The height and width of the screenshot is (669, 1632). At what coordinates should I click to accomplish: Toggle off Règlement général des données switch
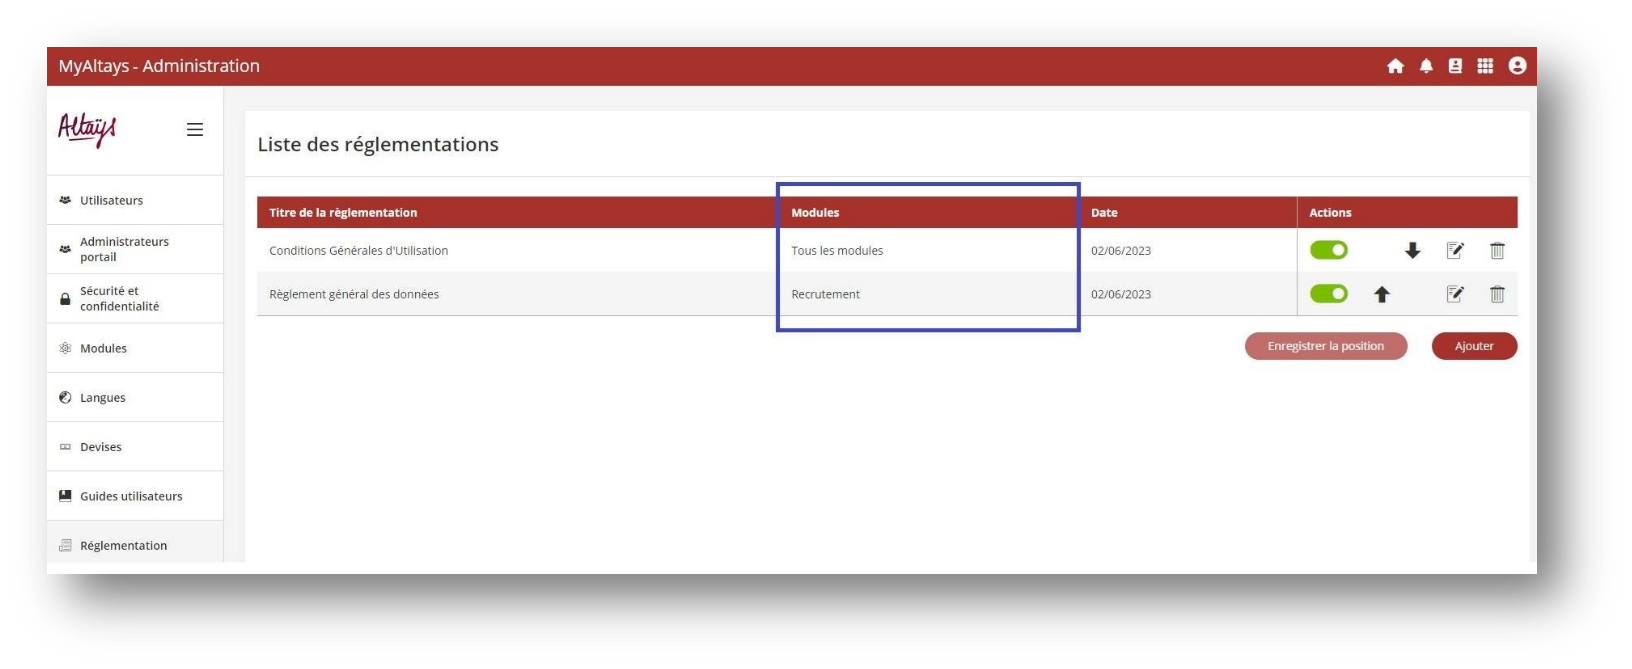[1328, 294]
